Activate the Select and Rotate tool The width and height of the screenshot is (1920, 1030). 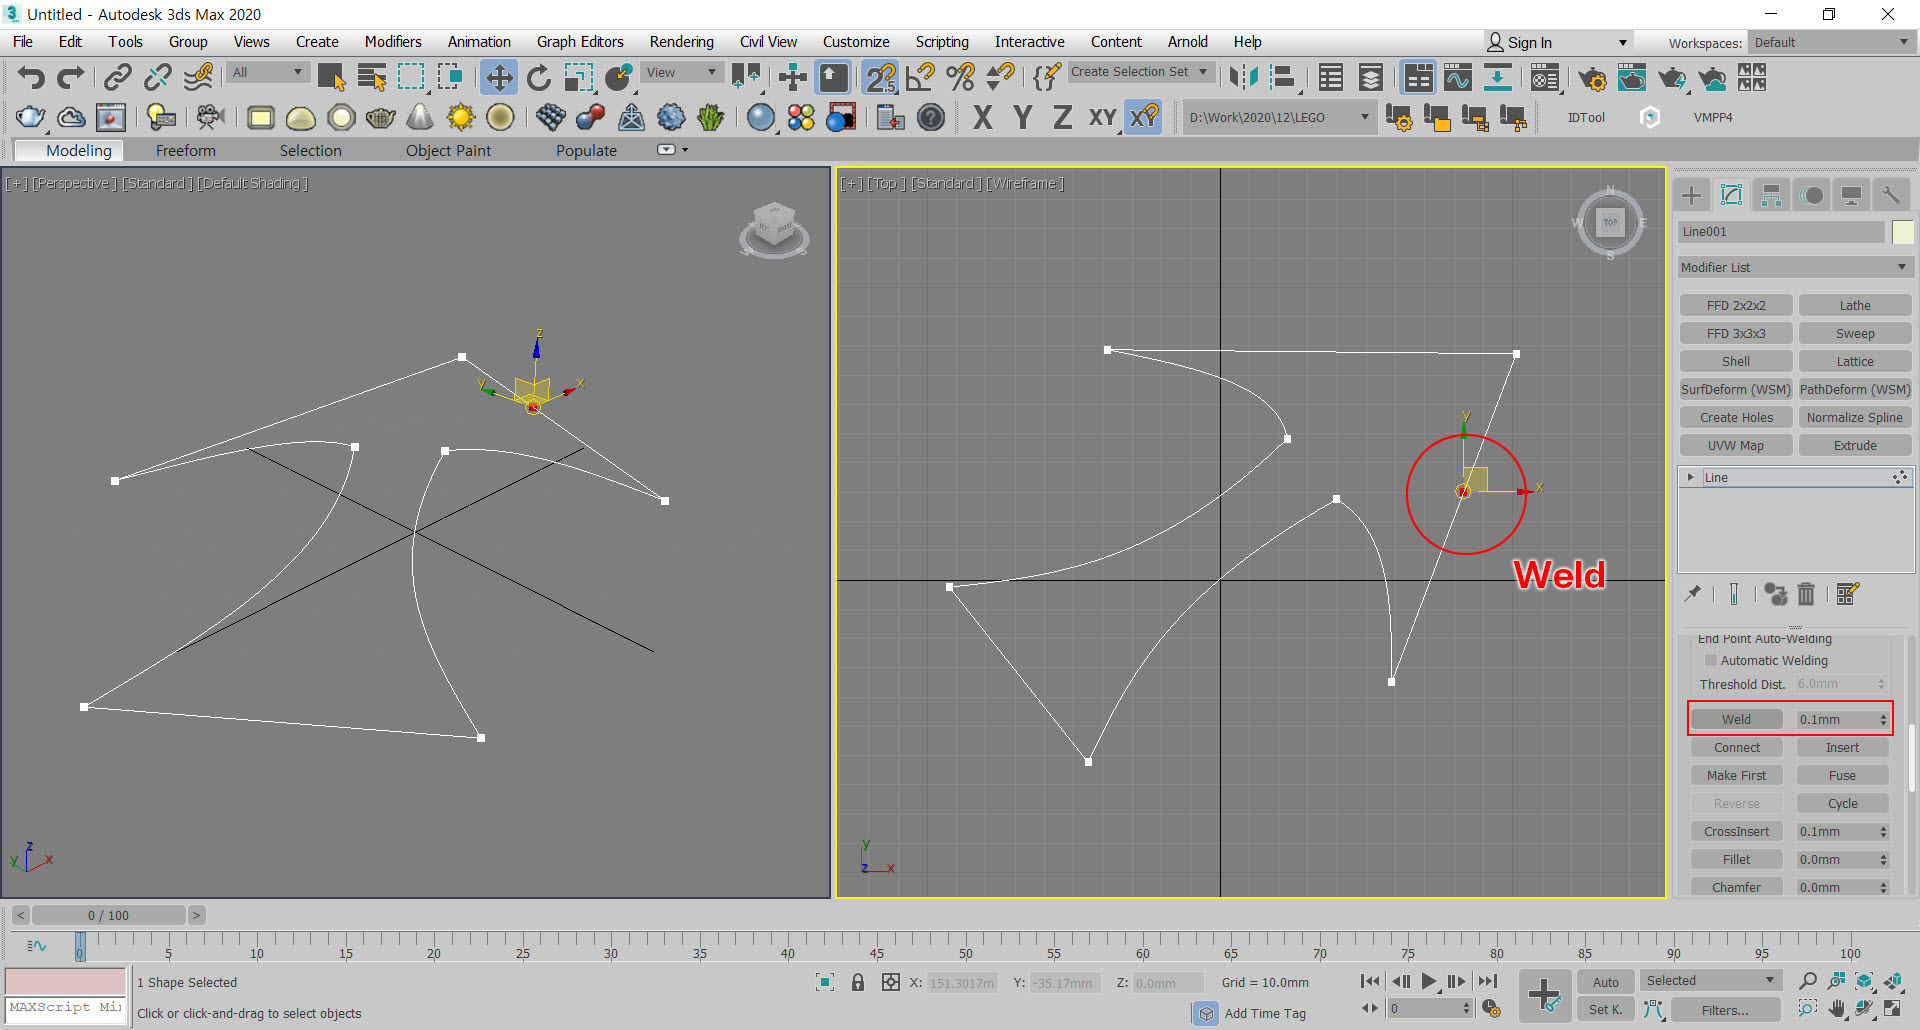(538, 78)
